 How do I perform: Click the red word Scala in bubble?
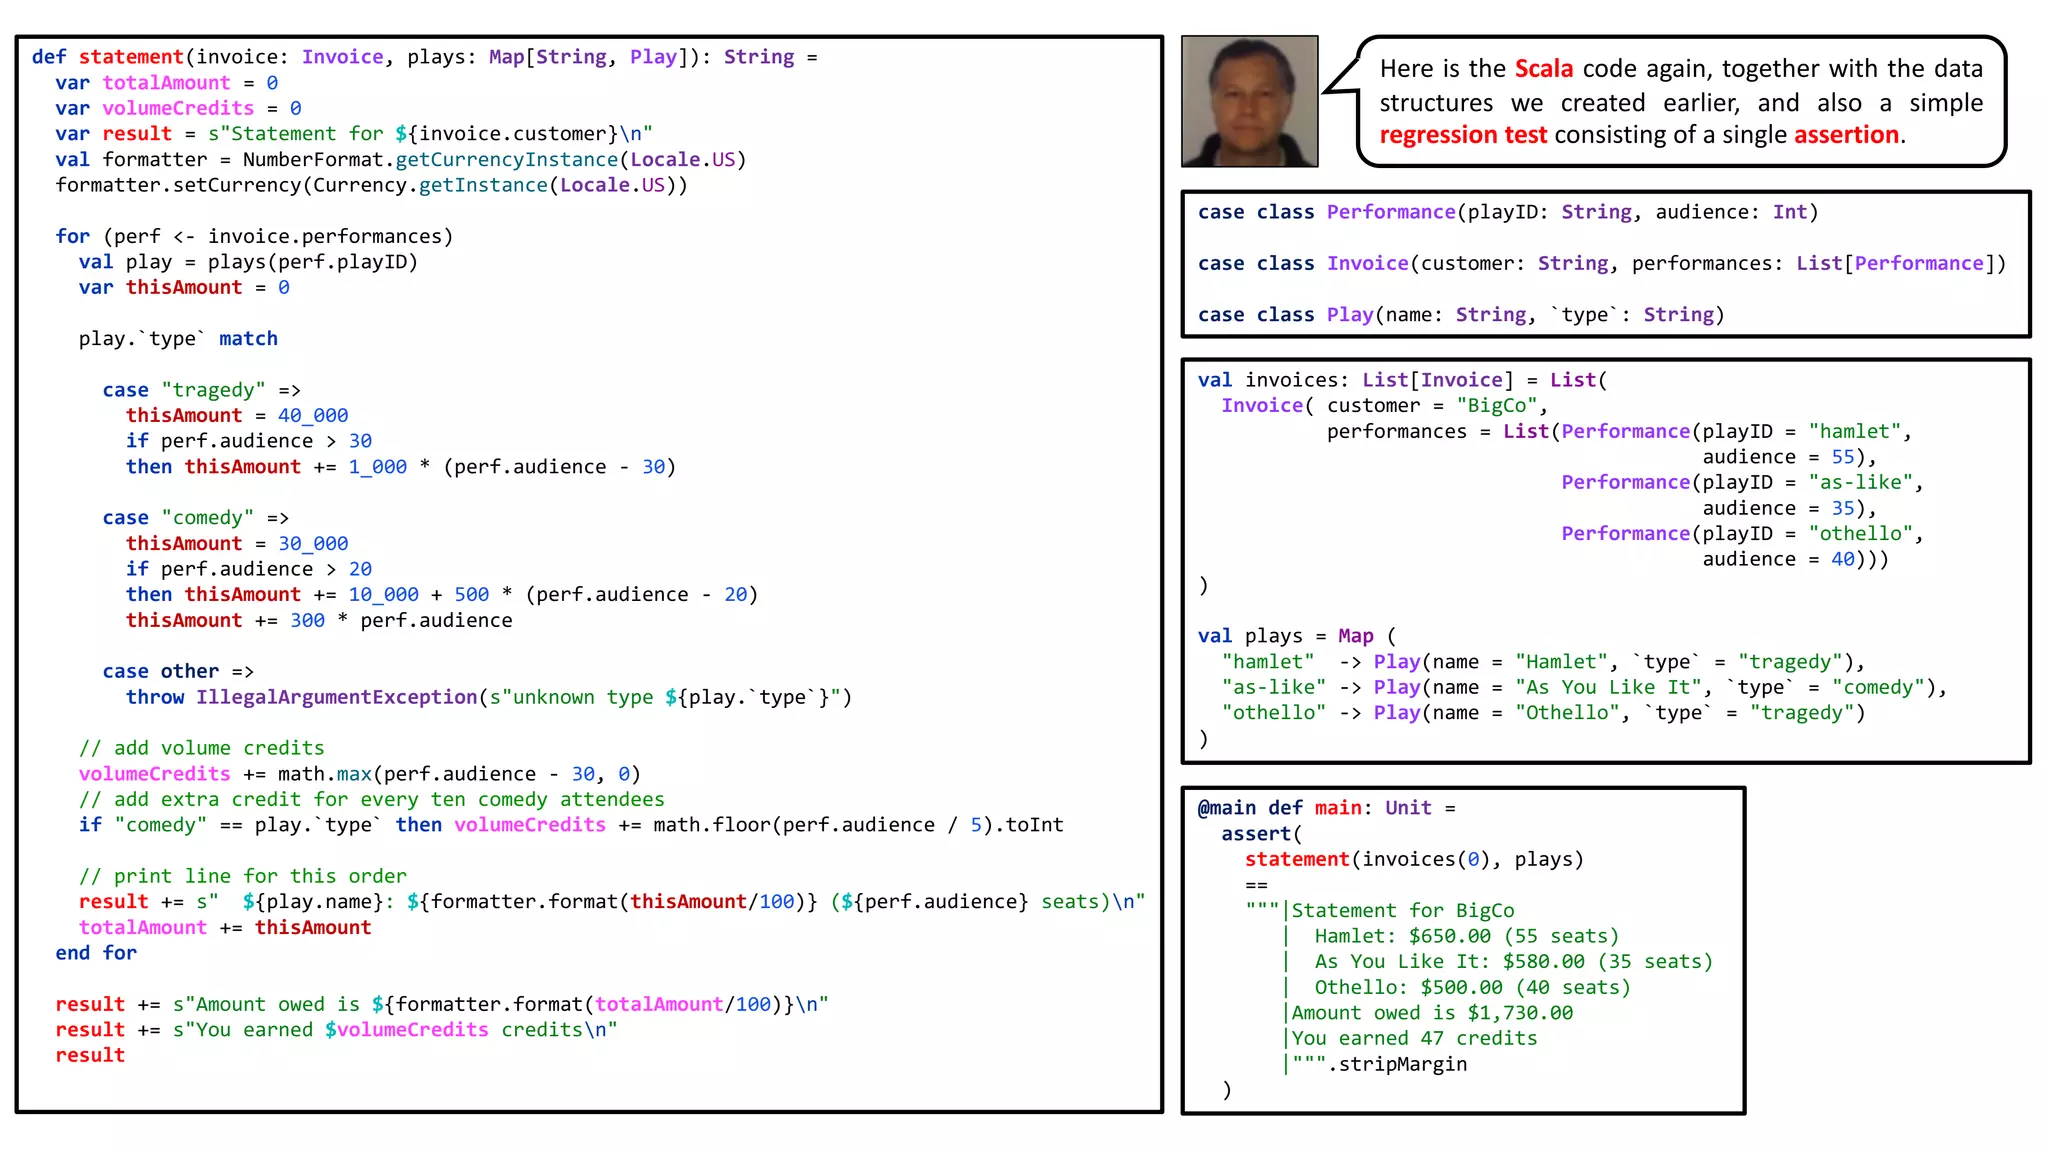[x=1543, y=69]
